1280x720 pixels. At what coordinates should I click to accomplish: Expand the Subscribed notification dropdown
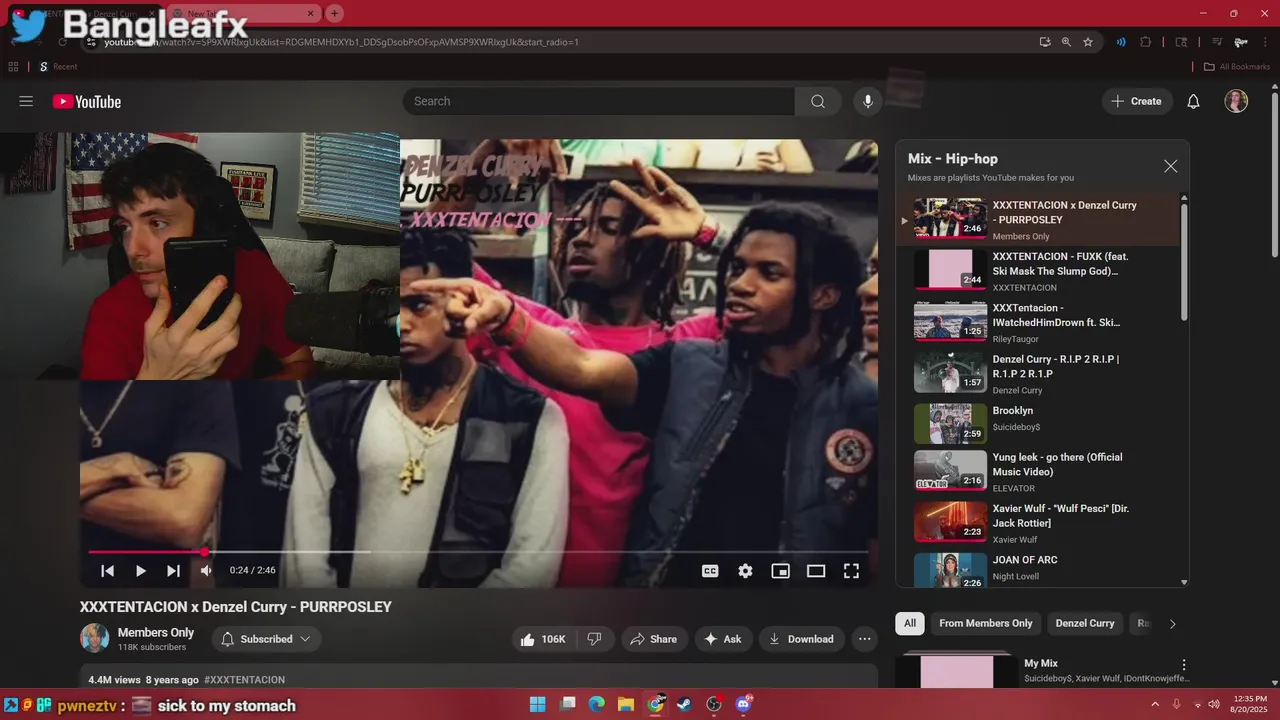(265, 639)
